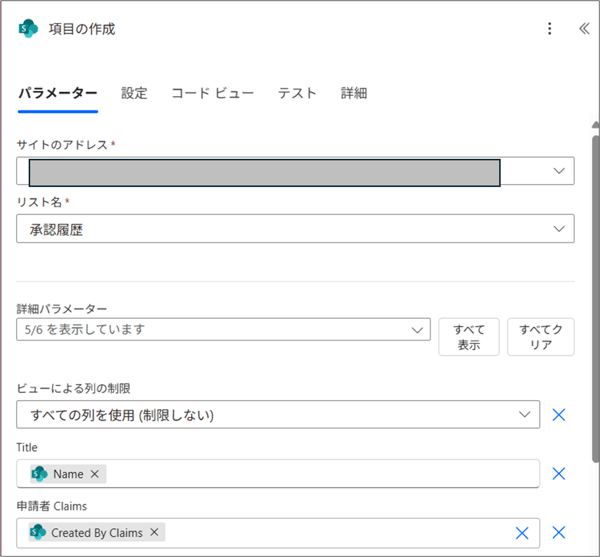Clear the 申請者 Claims field contents

[x=521, y=533]
